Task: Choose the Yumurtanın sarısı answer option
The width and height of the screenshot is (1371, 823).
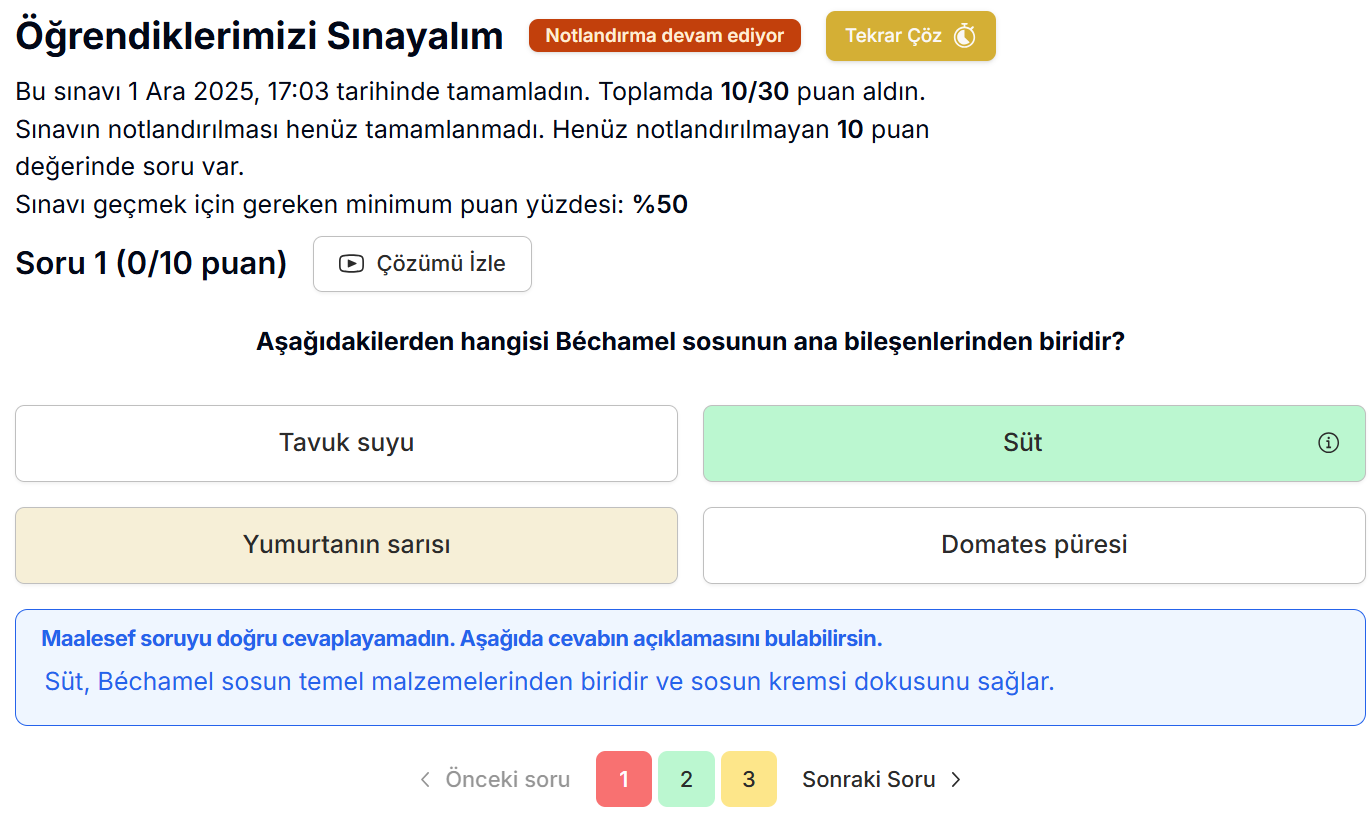Action: point(346,545)
